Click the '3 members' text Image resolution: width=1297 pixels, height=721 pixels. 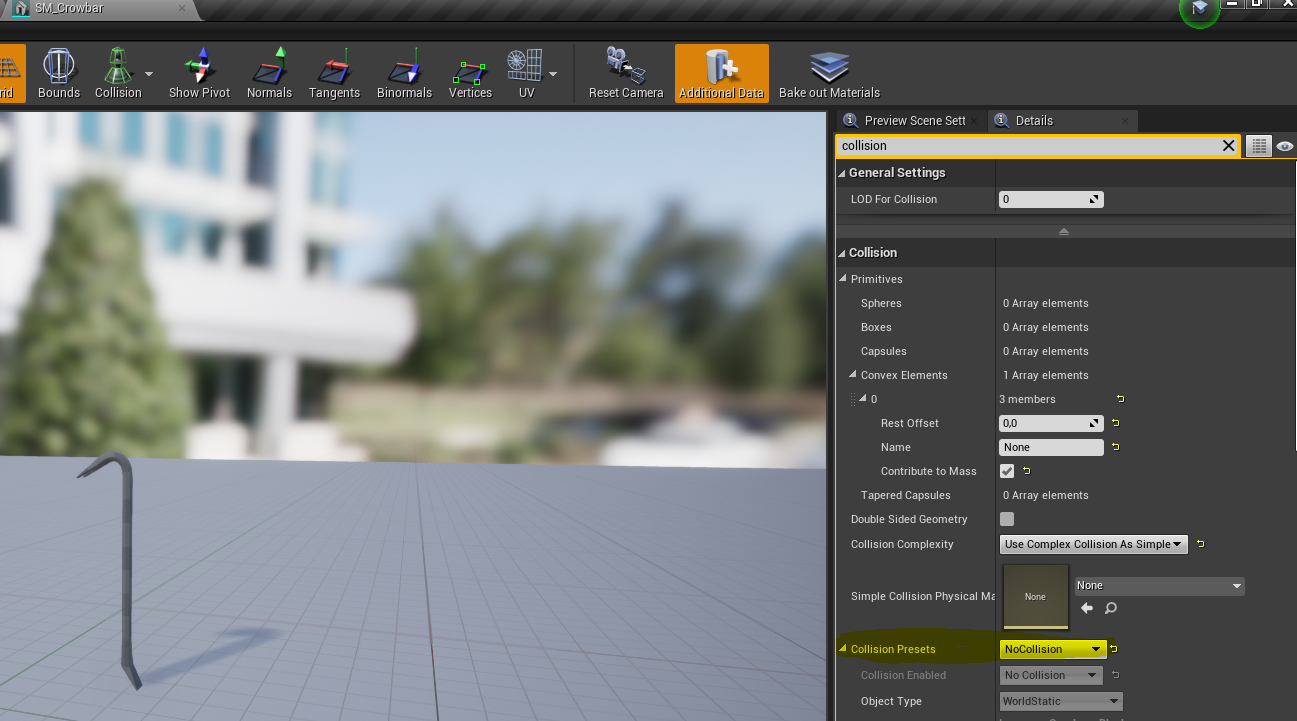1027,399
